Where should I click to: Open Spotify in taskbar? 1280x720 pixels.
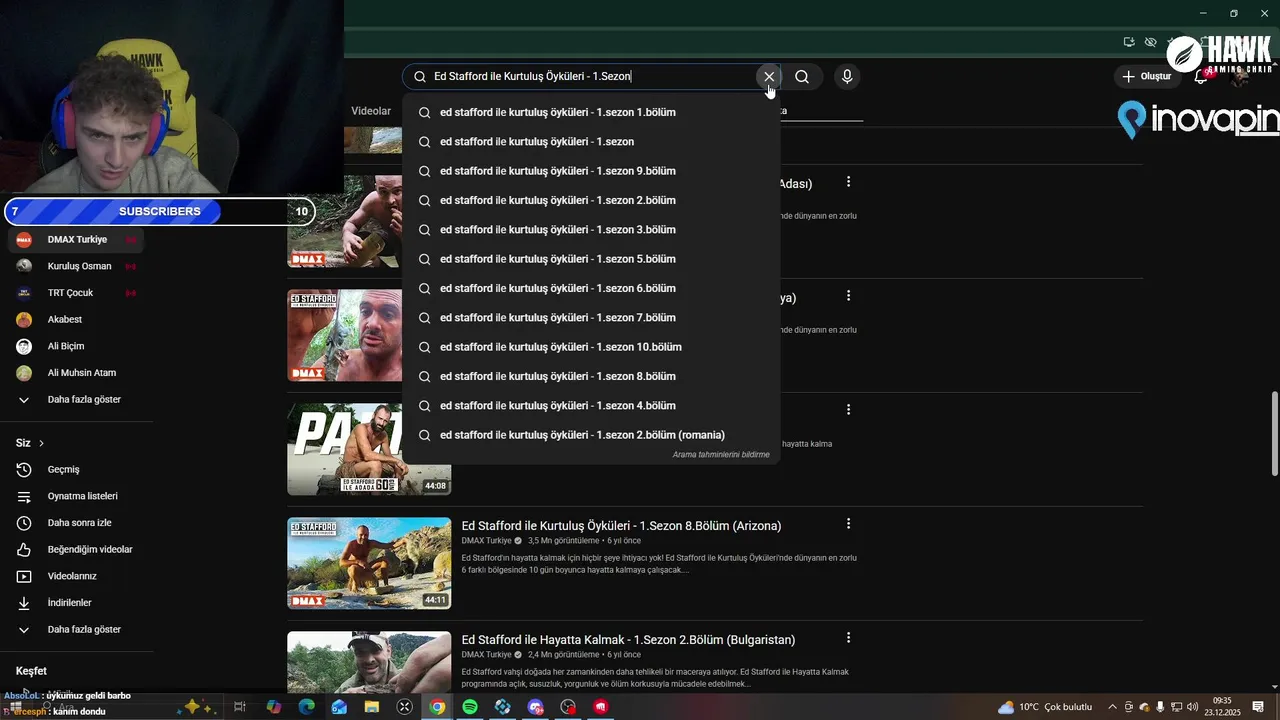(x=470, y=707)
